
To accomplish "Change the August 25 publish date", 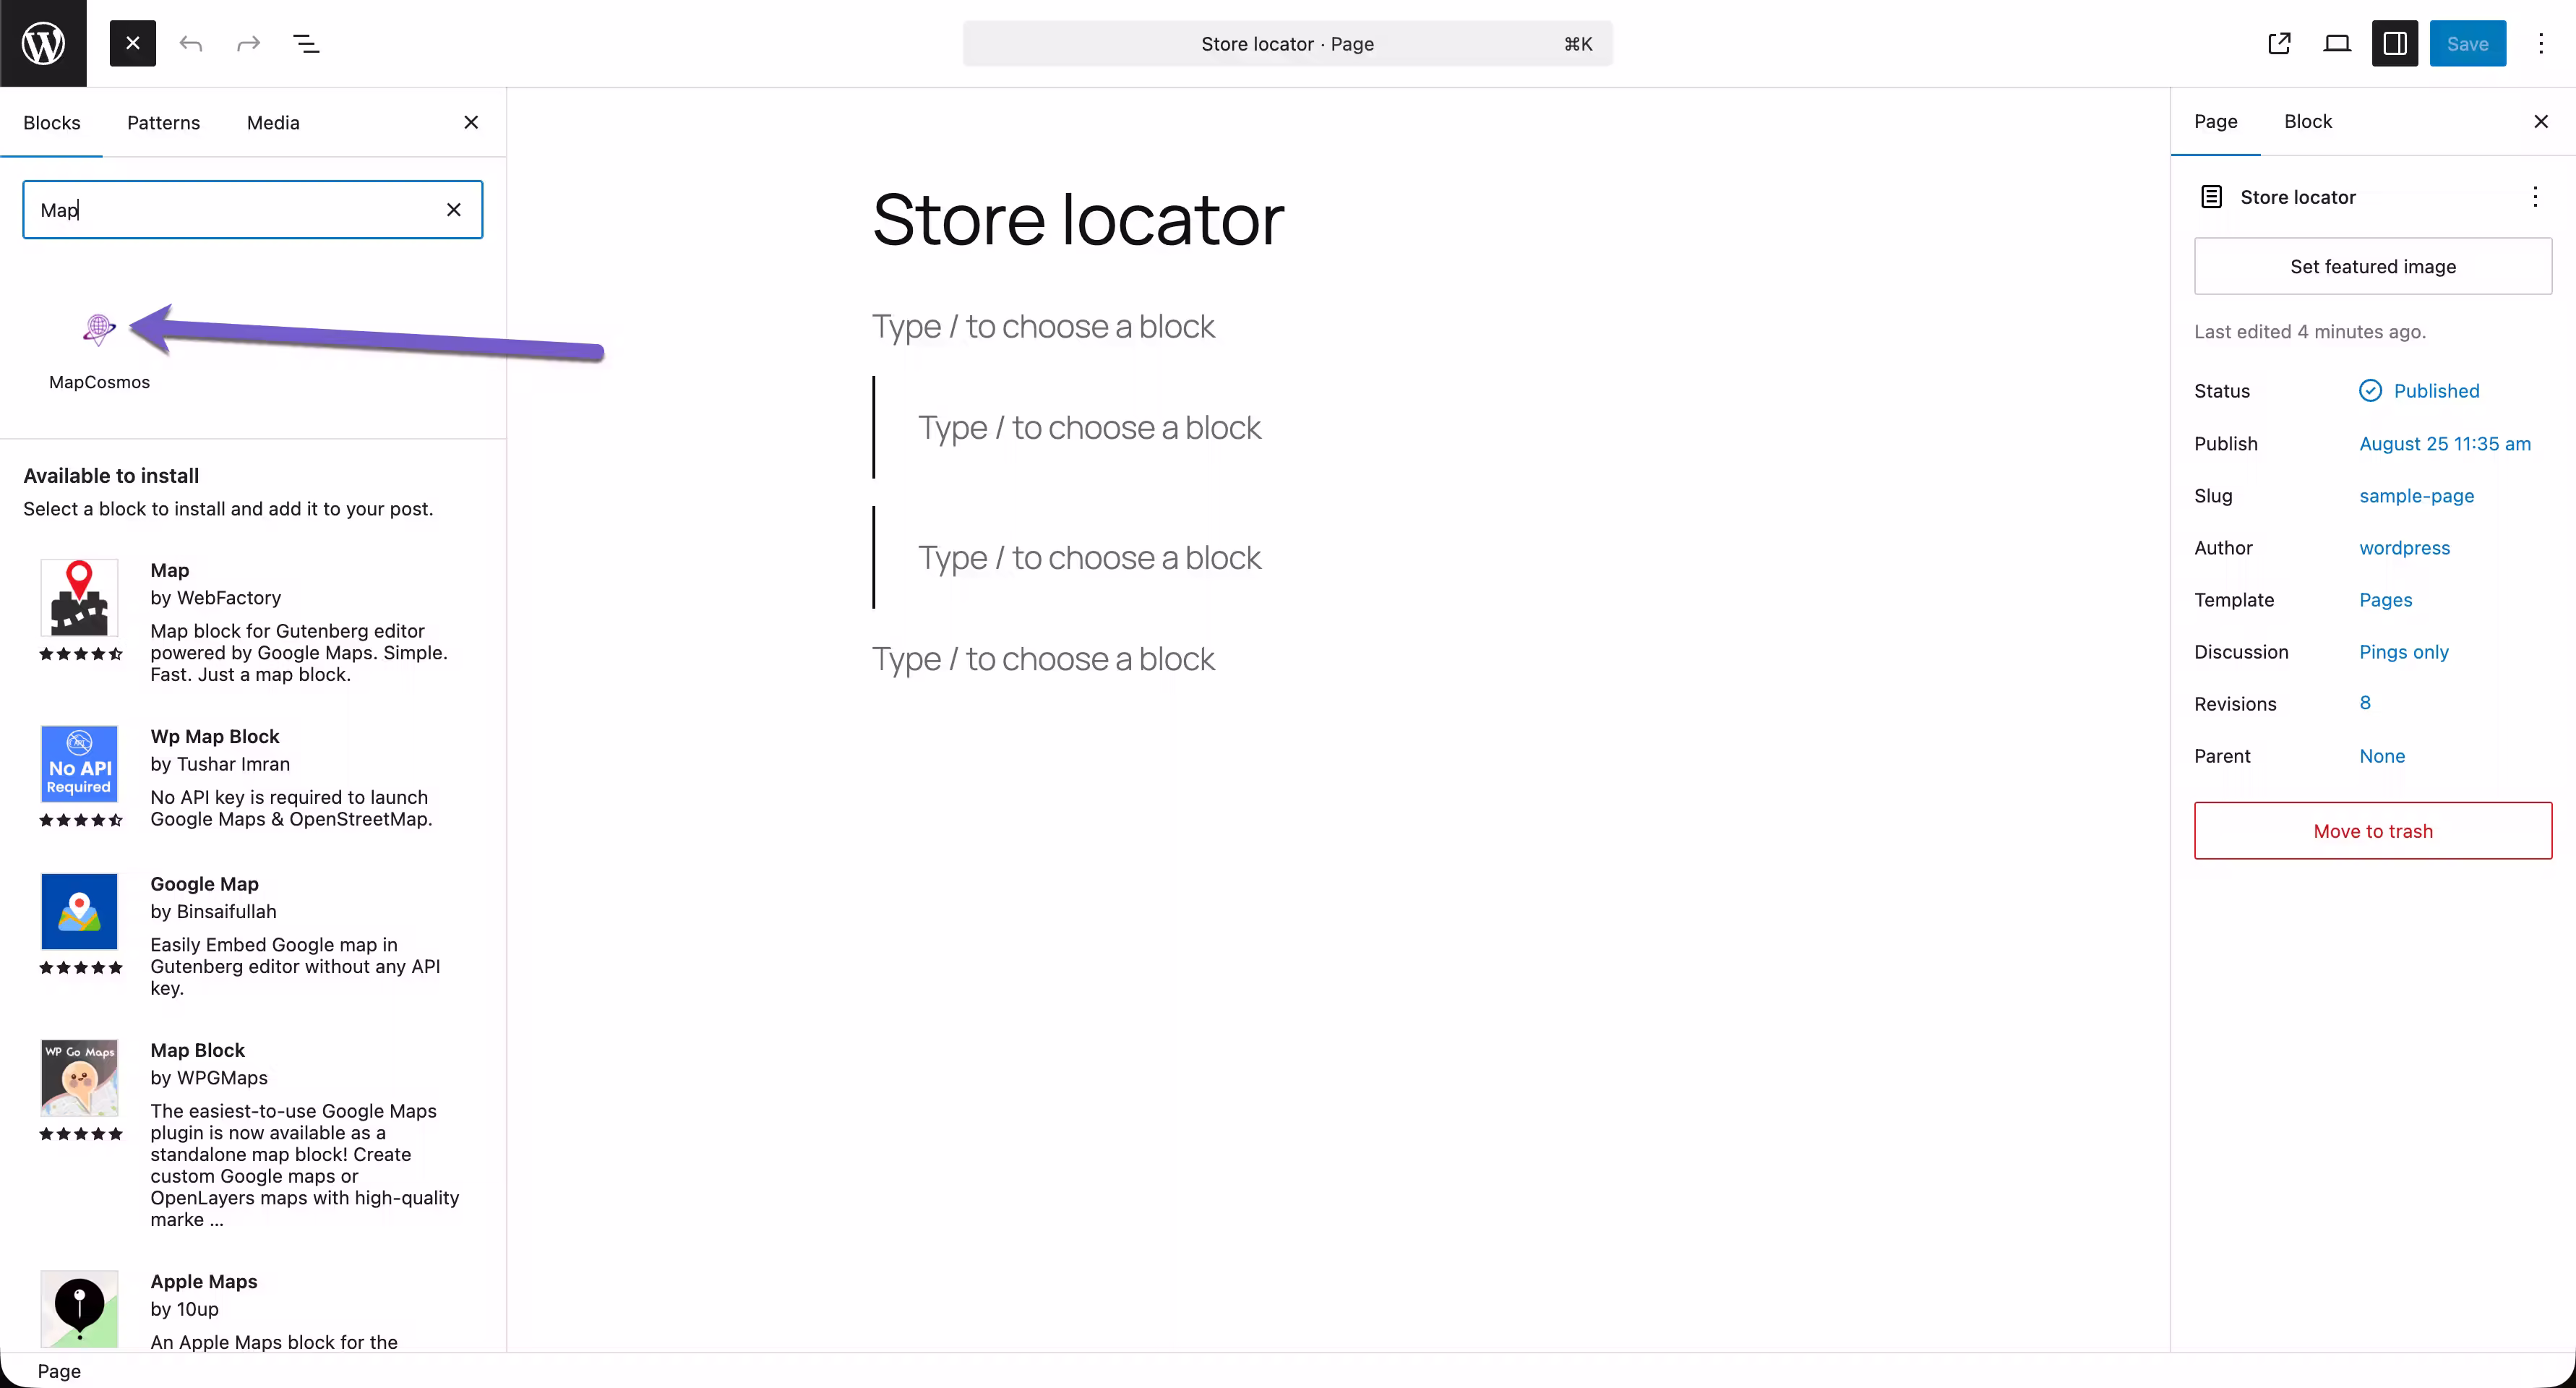I will [x=2444, y=443].
